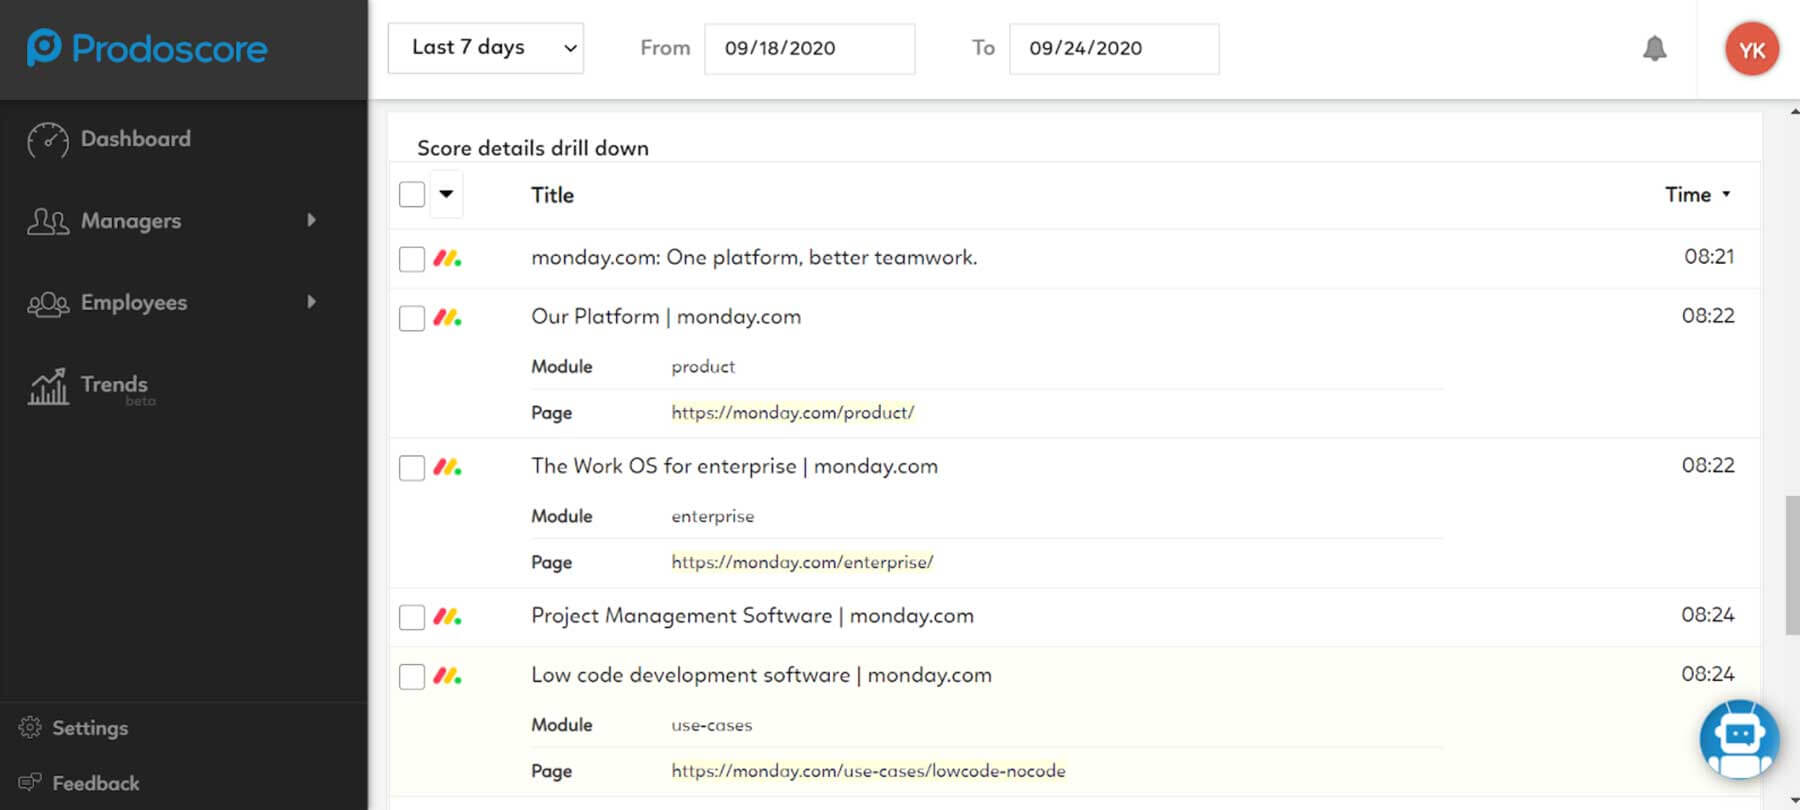The height and width of the screenshot is (810, 1800).
Task: Click the 'use-cases' module value
Action: [712, 725]
